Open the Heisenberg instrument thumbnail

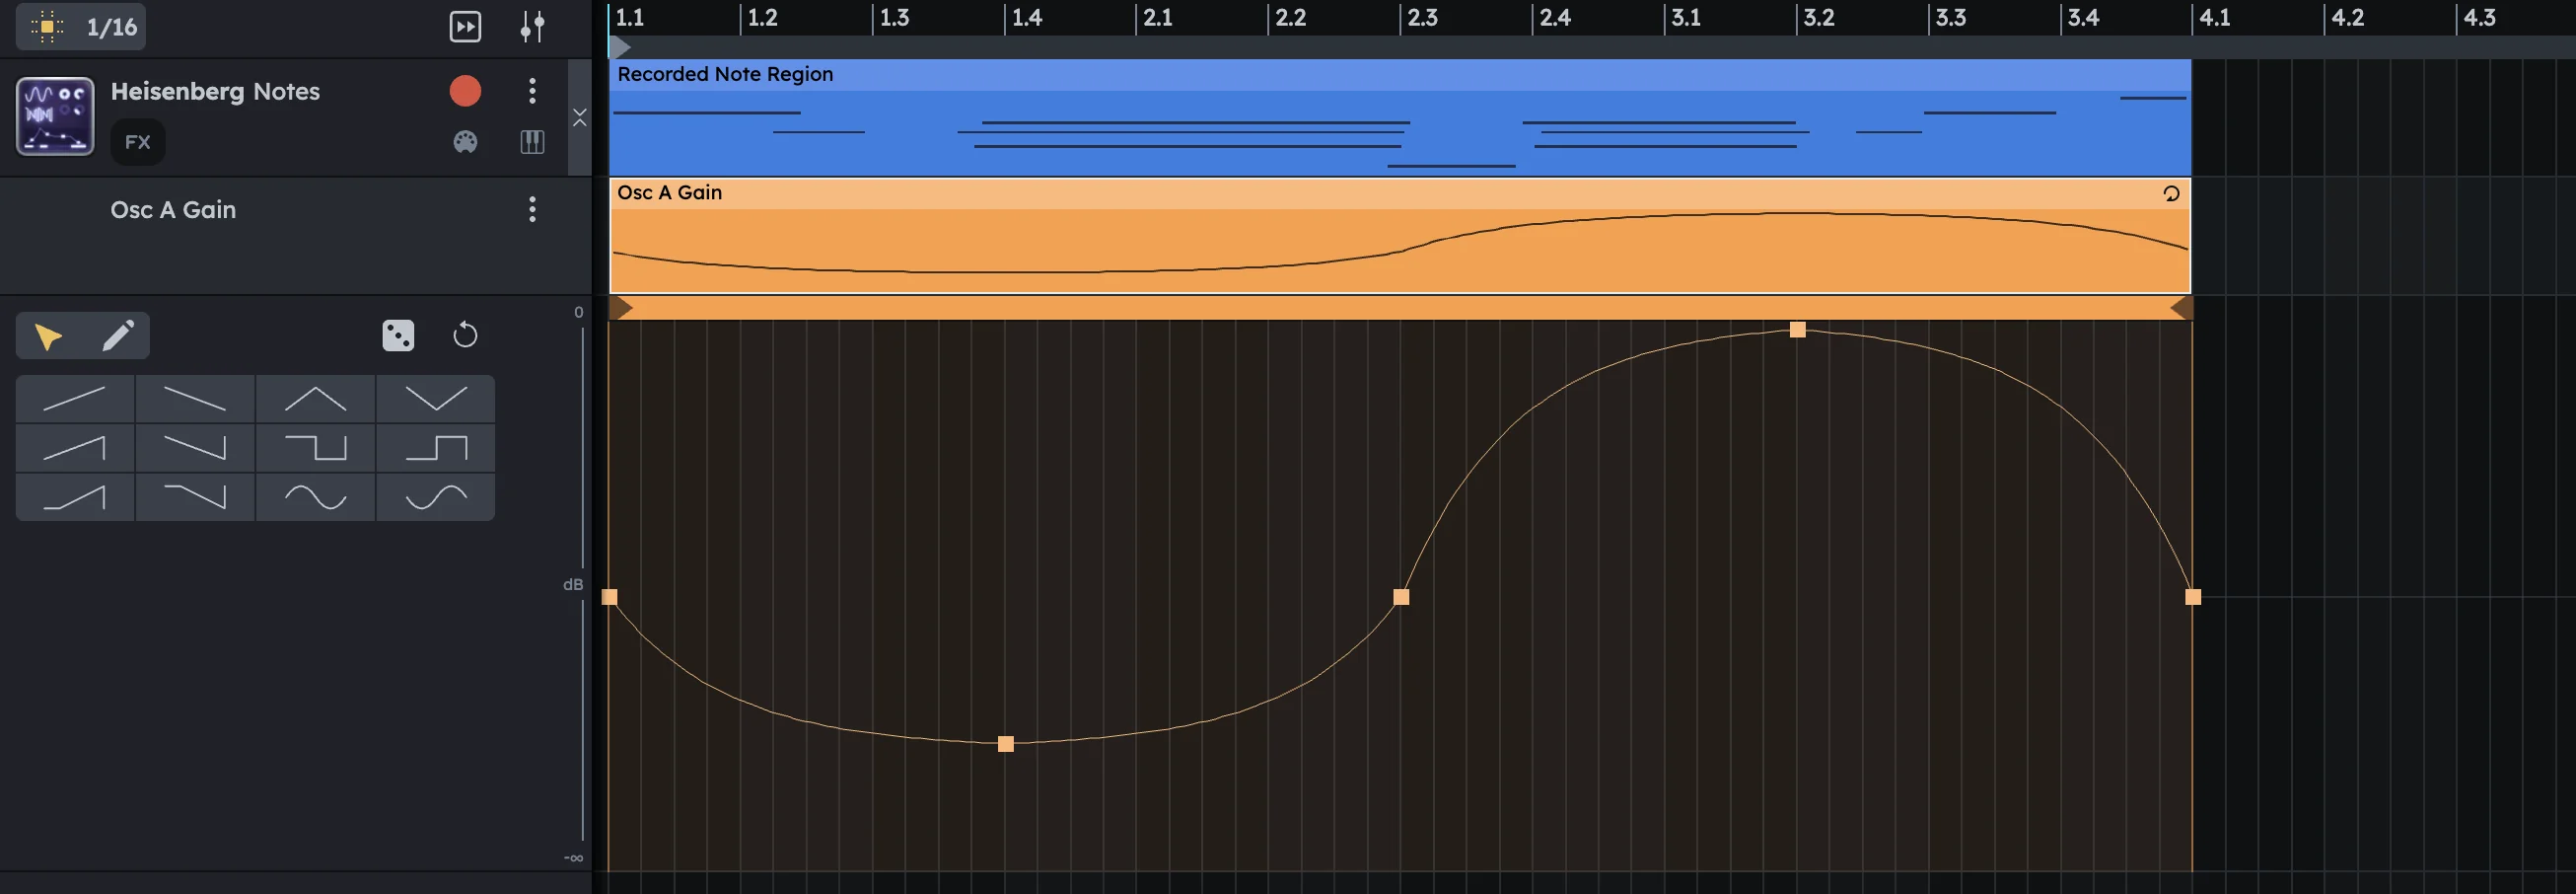pos(55,116)
